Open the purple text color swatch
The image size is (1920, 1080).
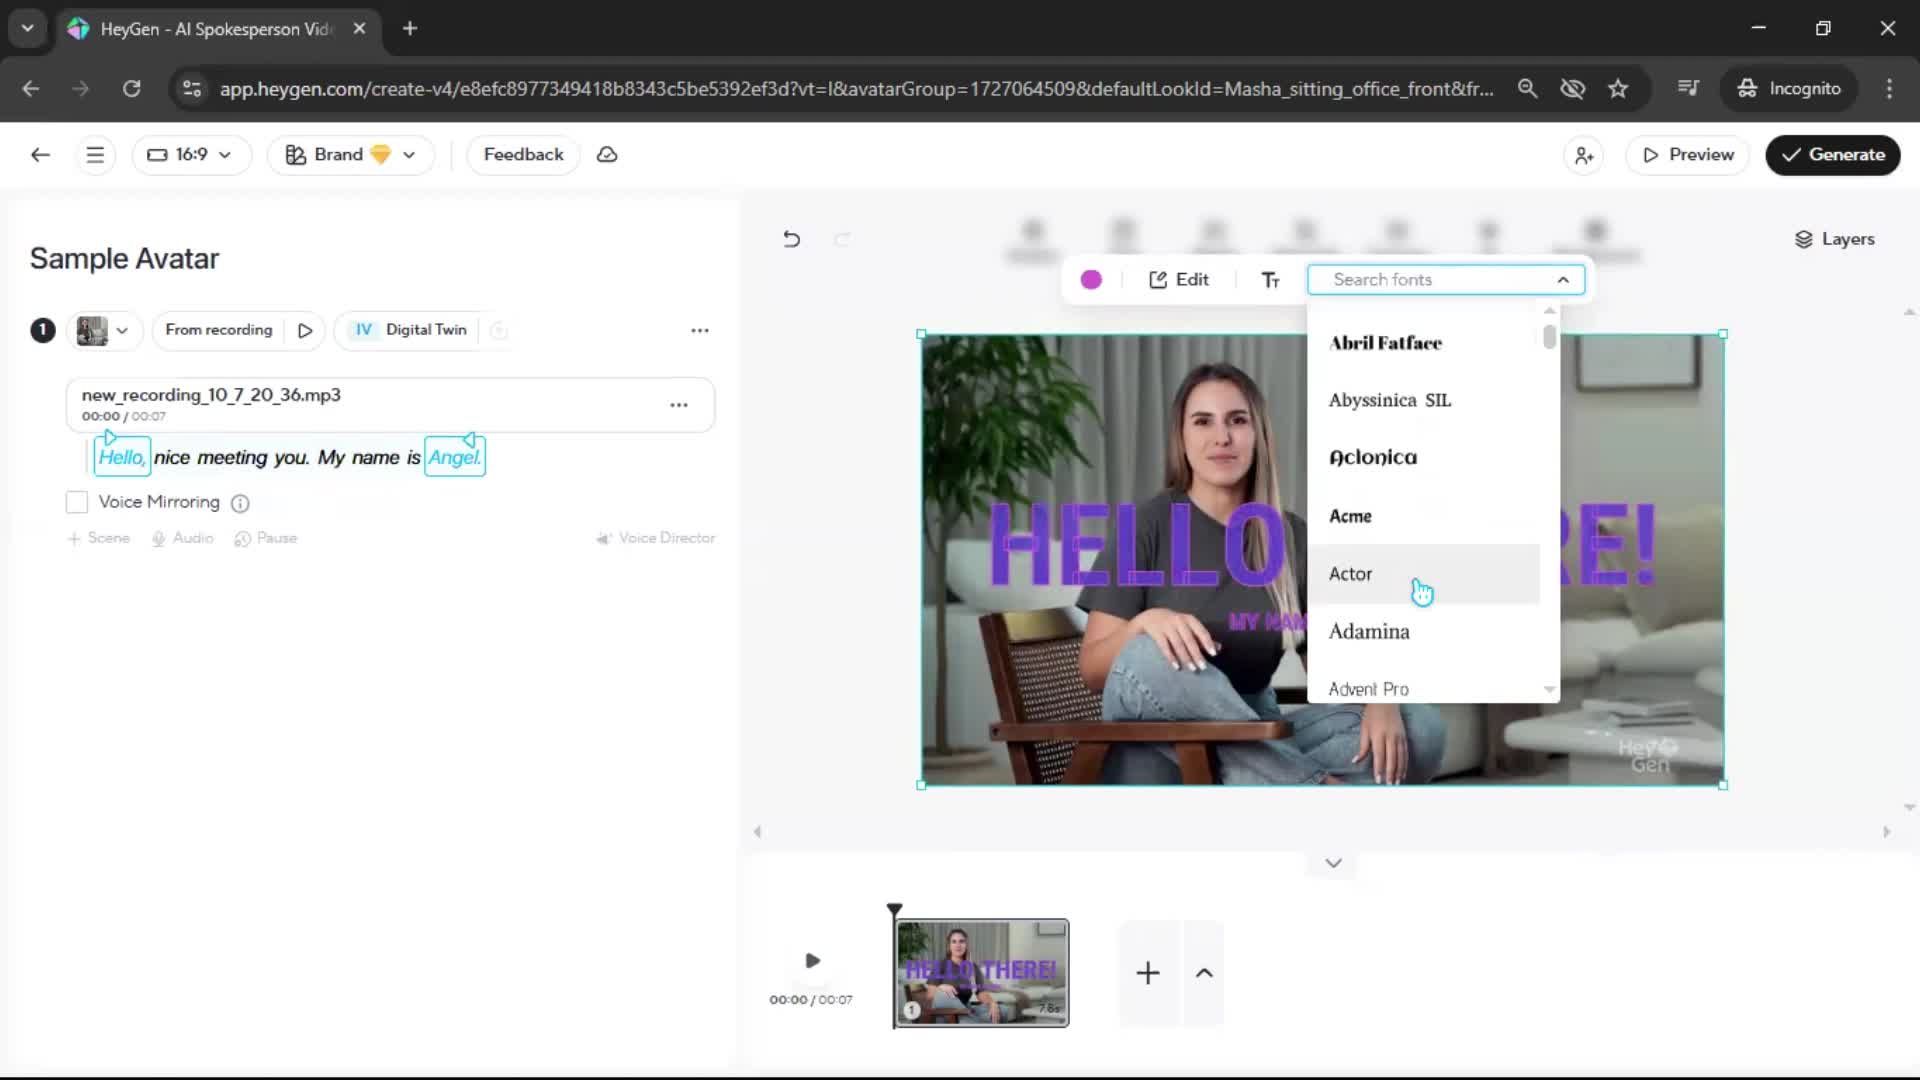[x=1091, y=280]
